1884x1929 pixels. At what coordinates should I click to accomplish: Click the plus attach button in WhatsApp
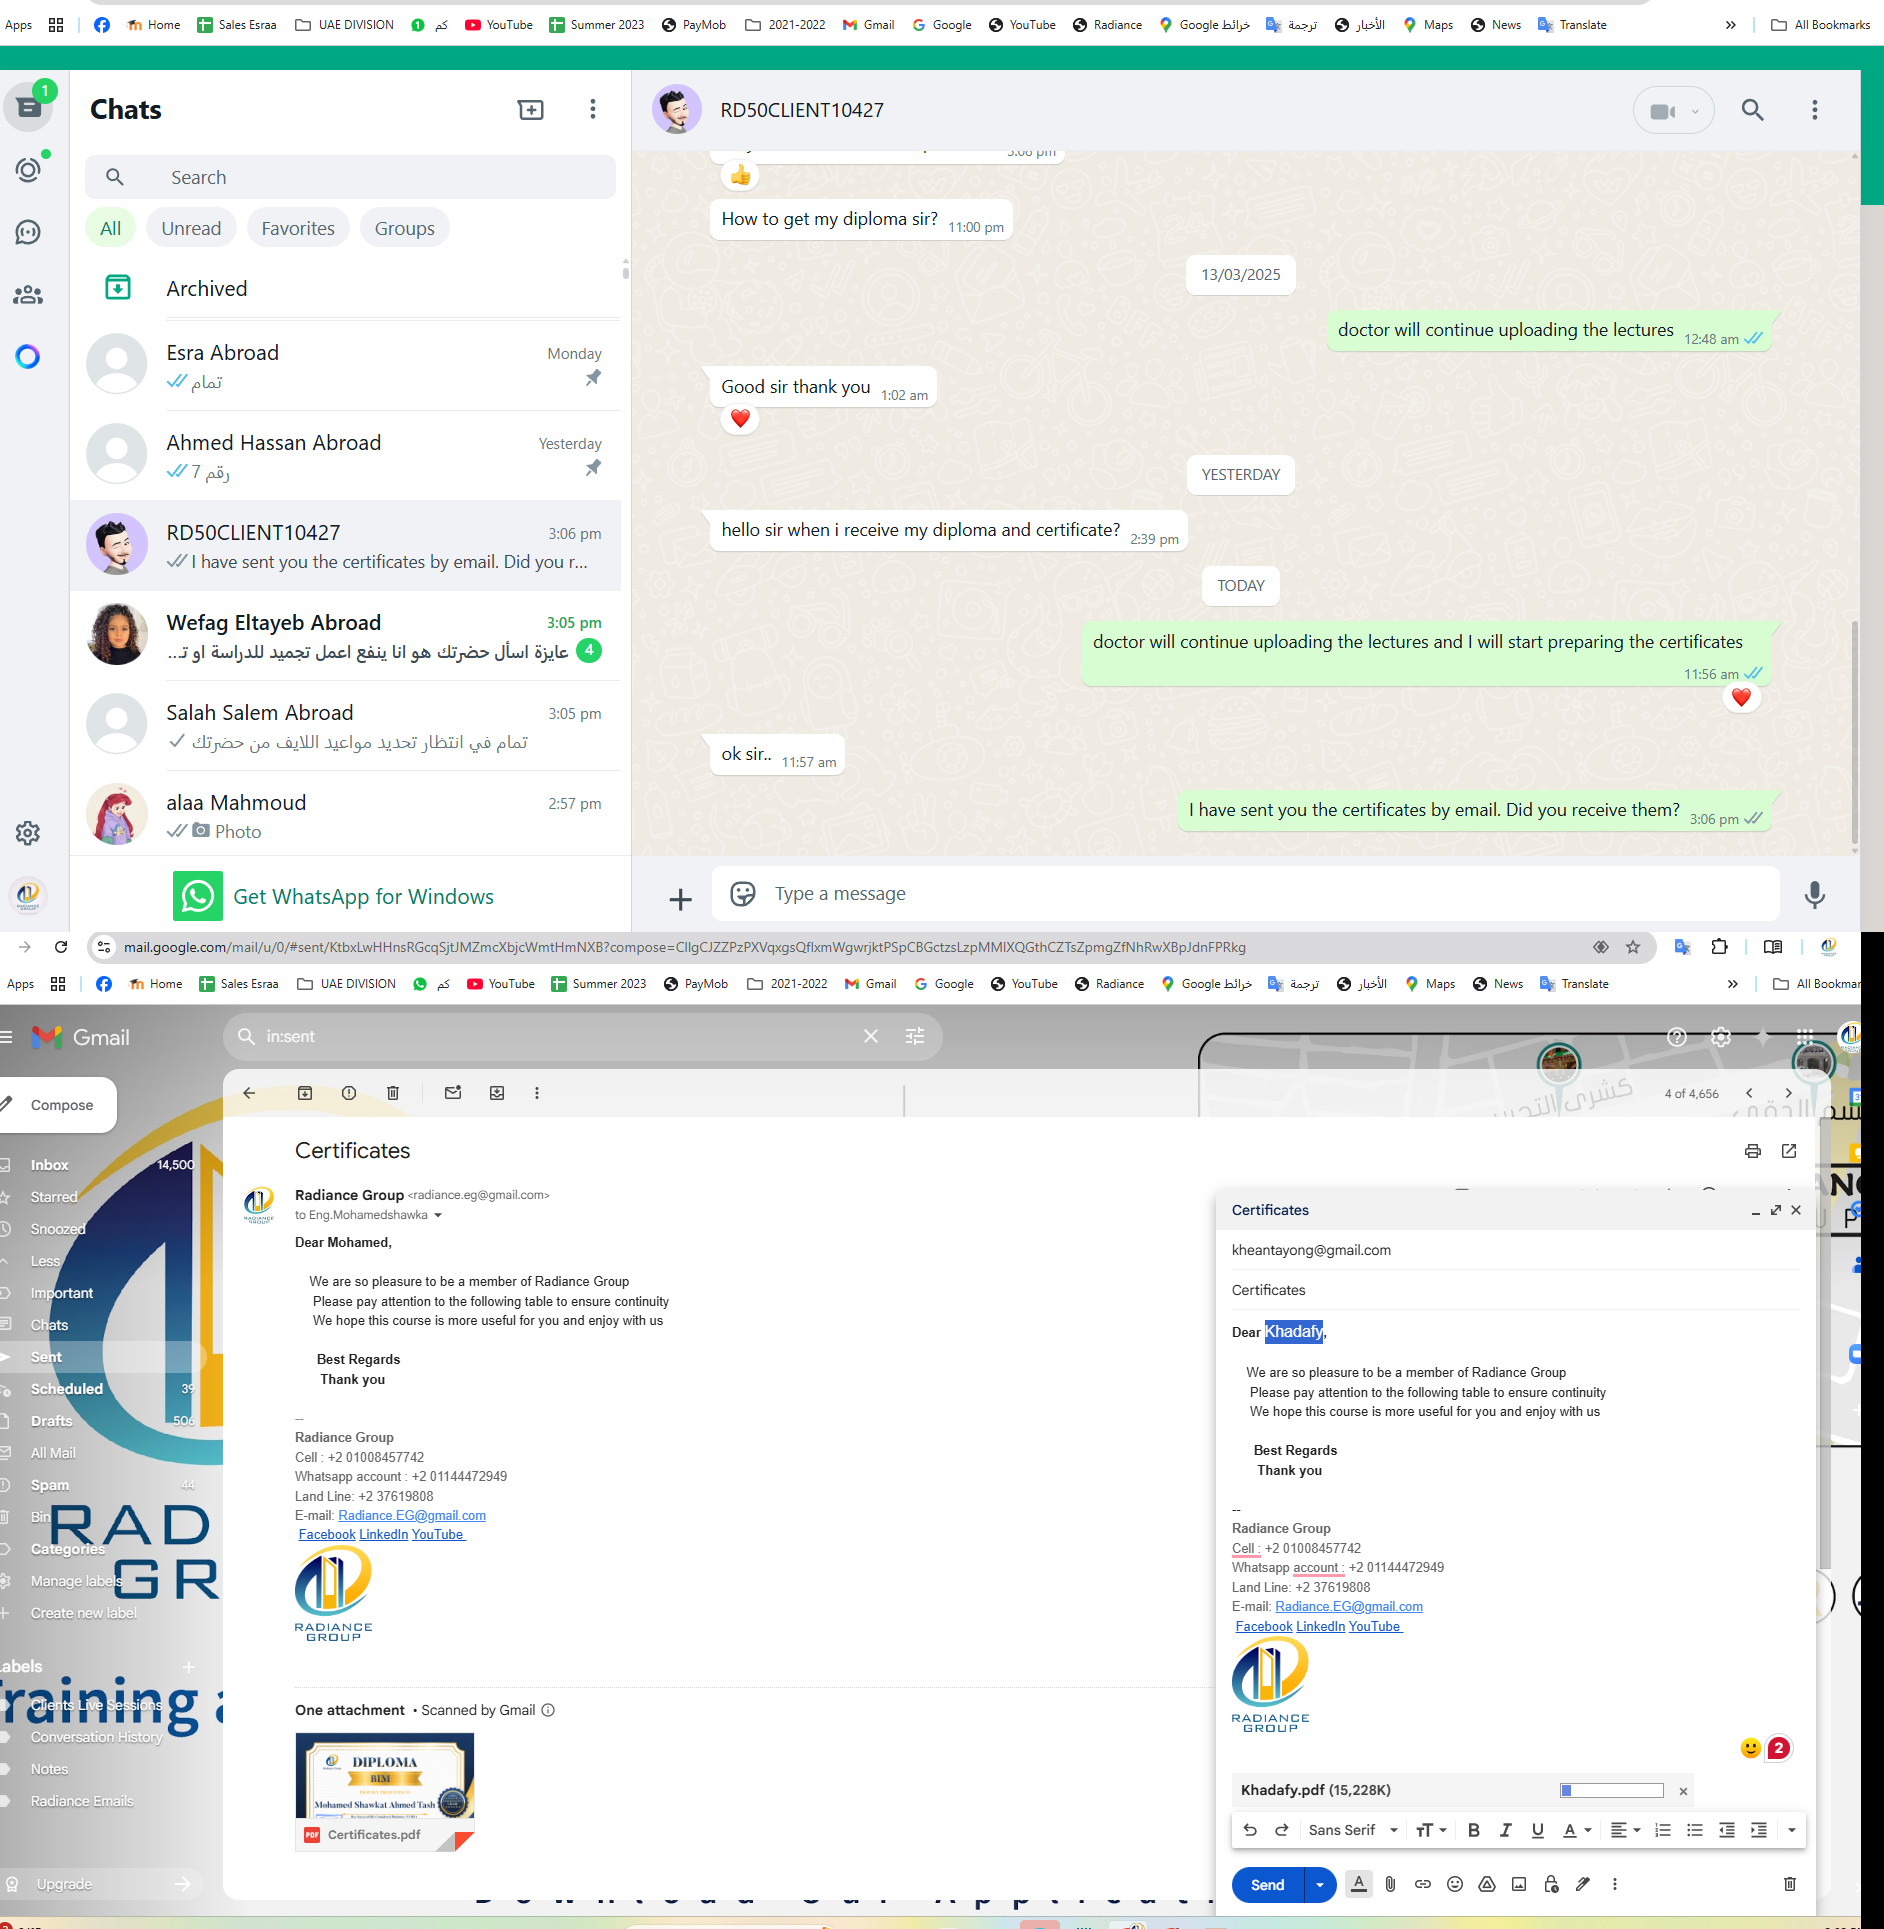point(680,899)
